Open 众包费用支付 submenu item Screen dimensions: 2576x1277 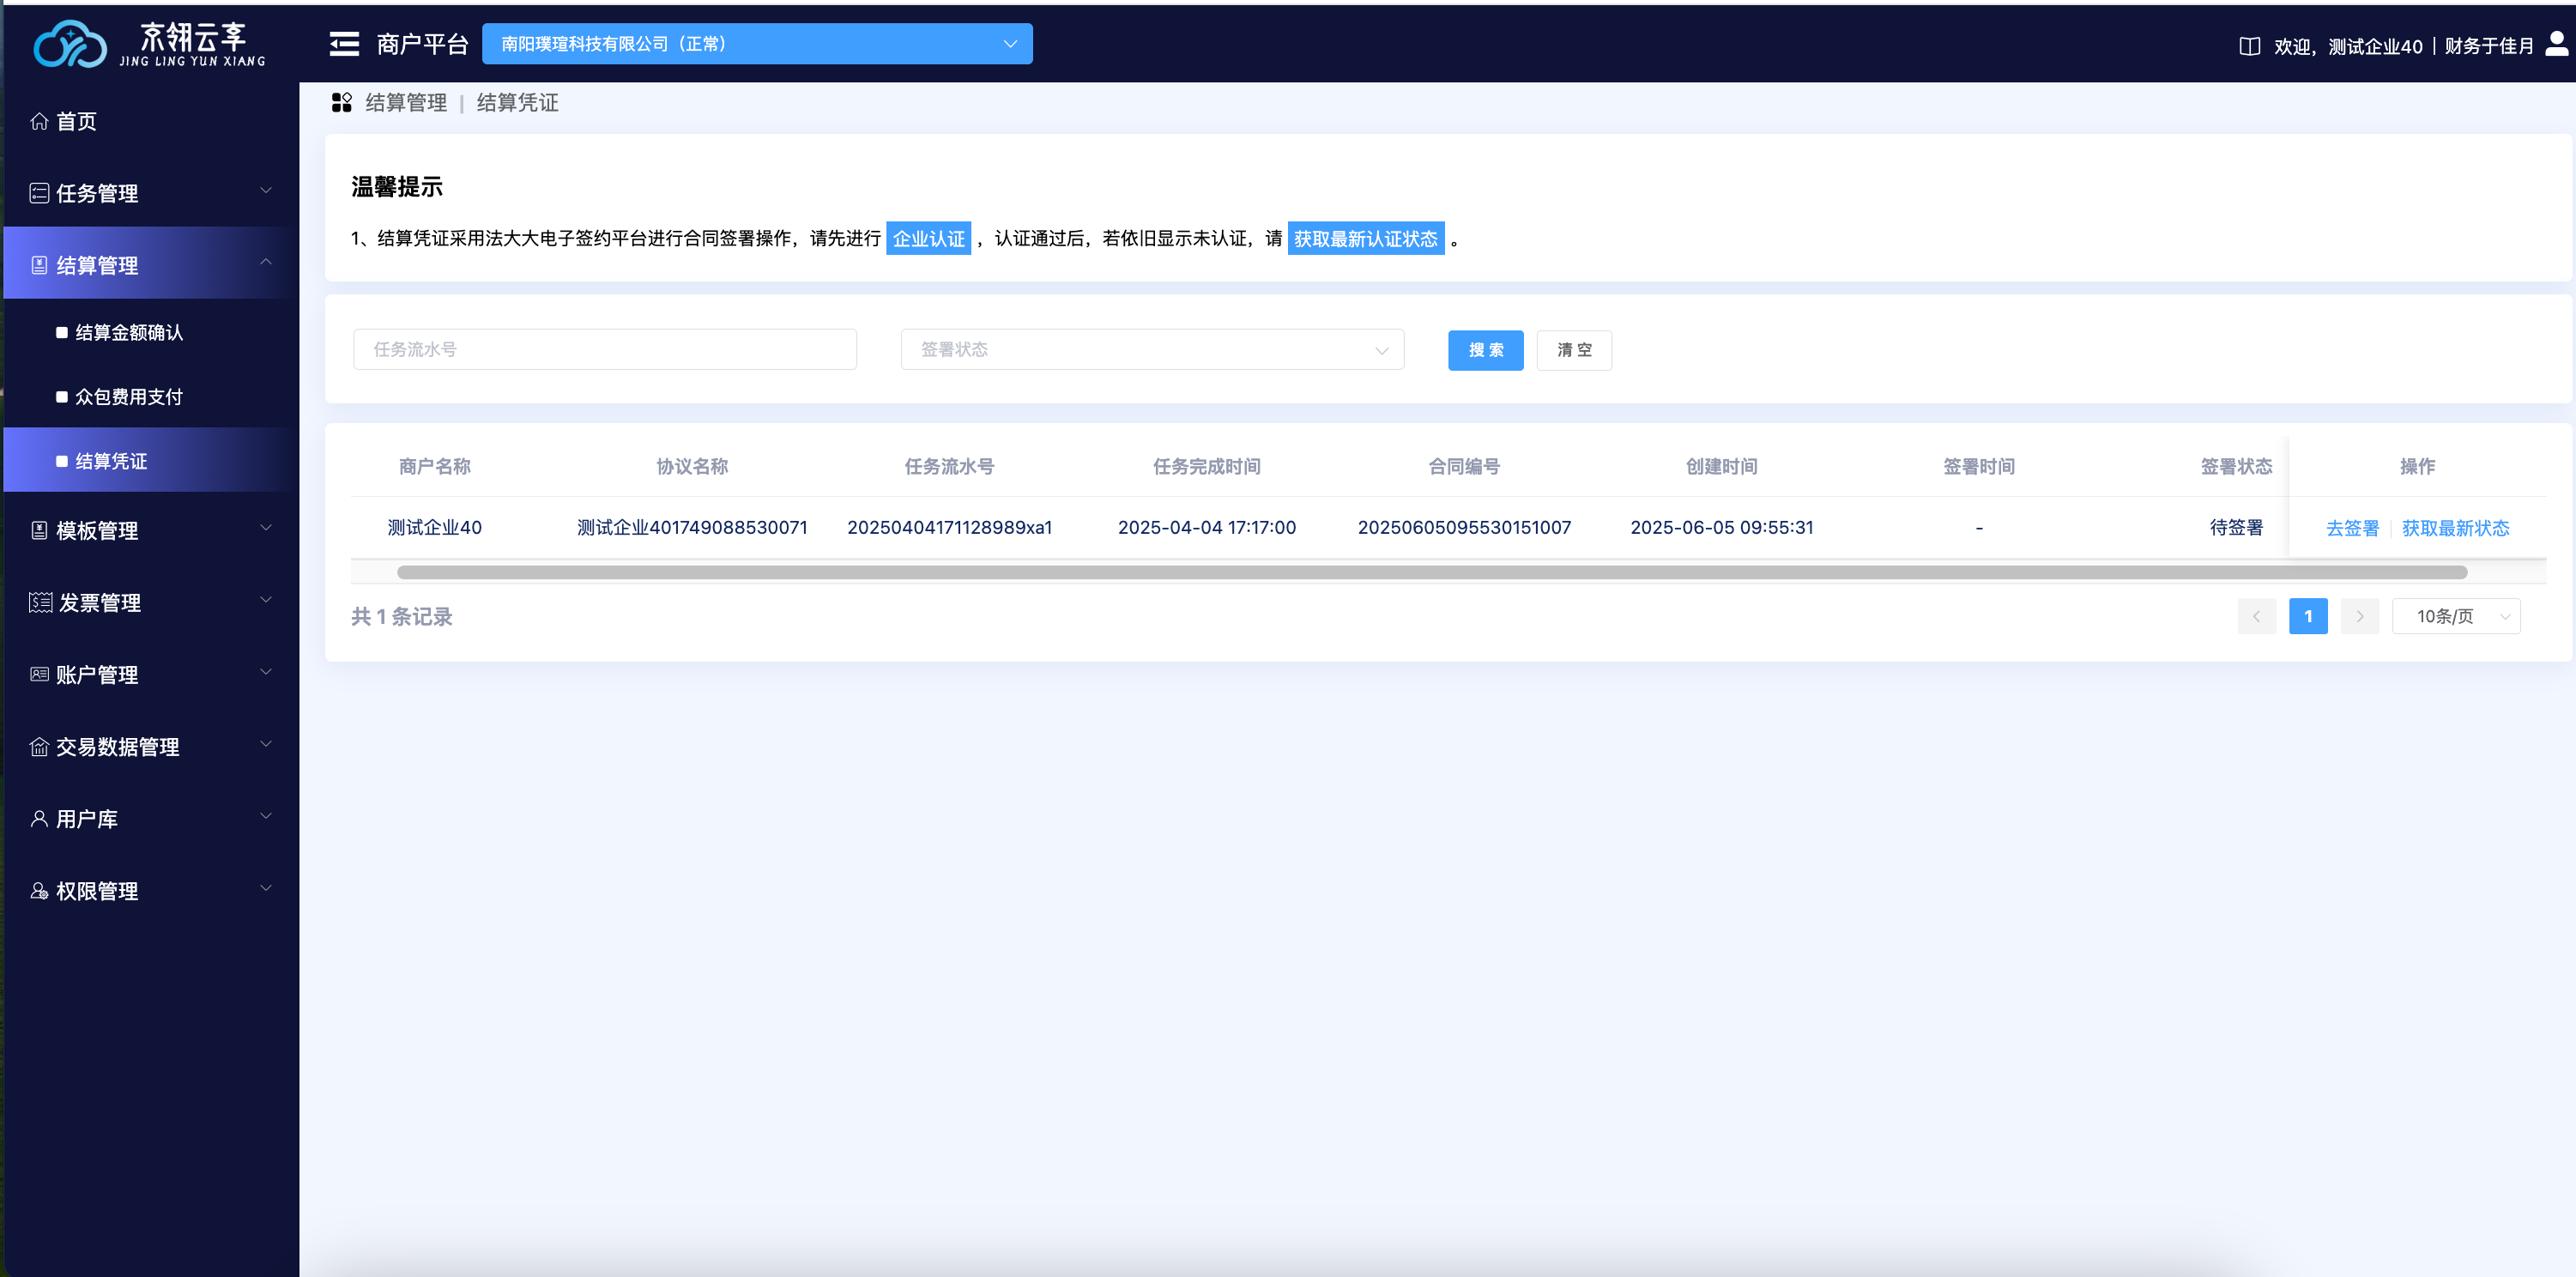click(x=129, y=397)
